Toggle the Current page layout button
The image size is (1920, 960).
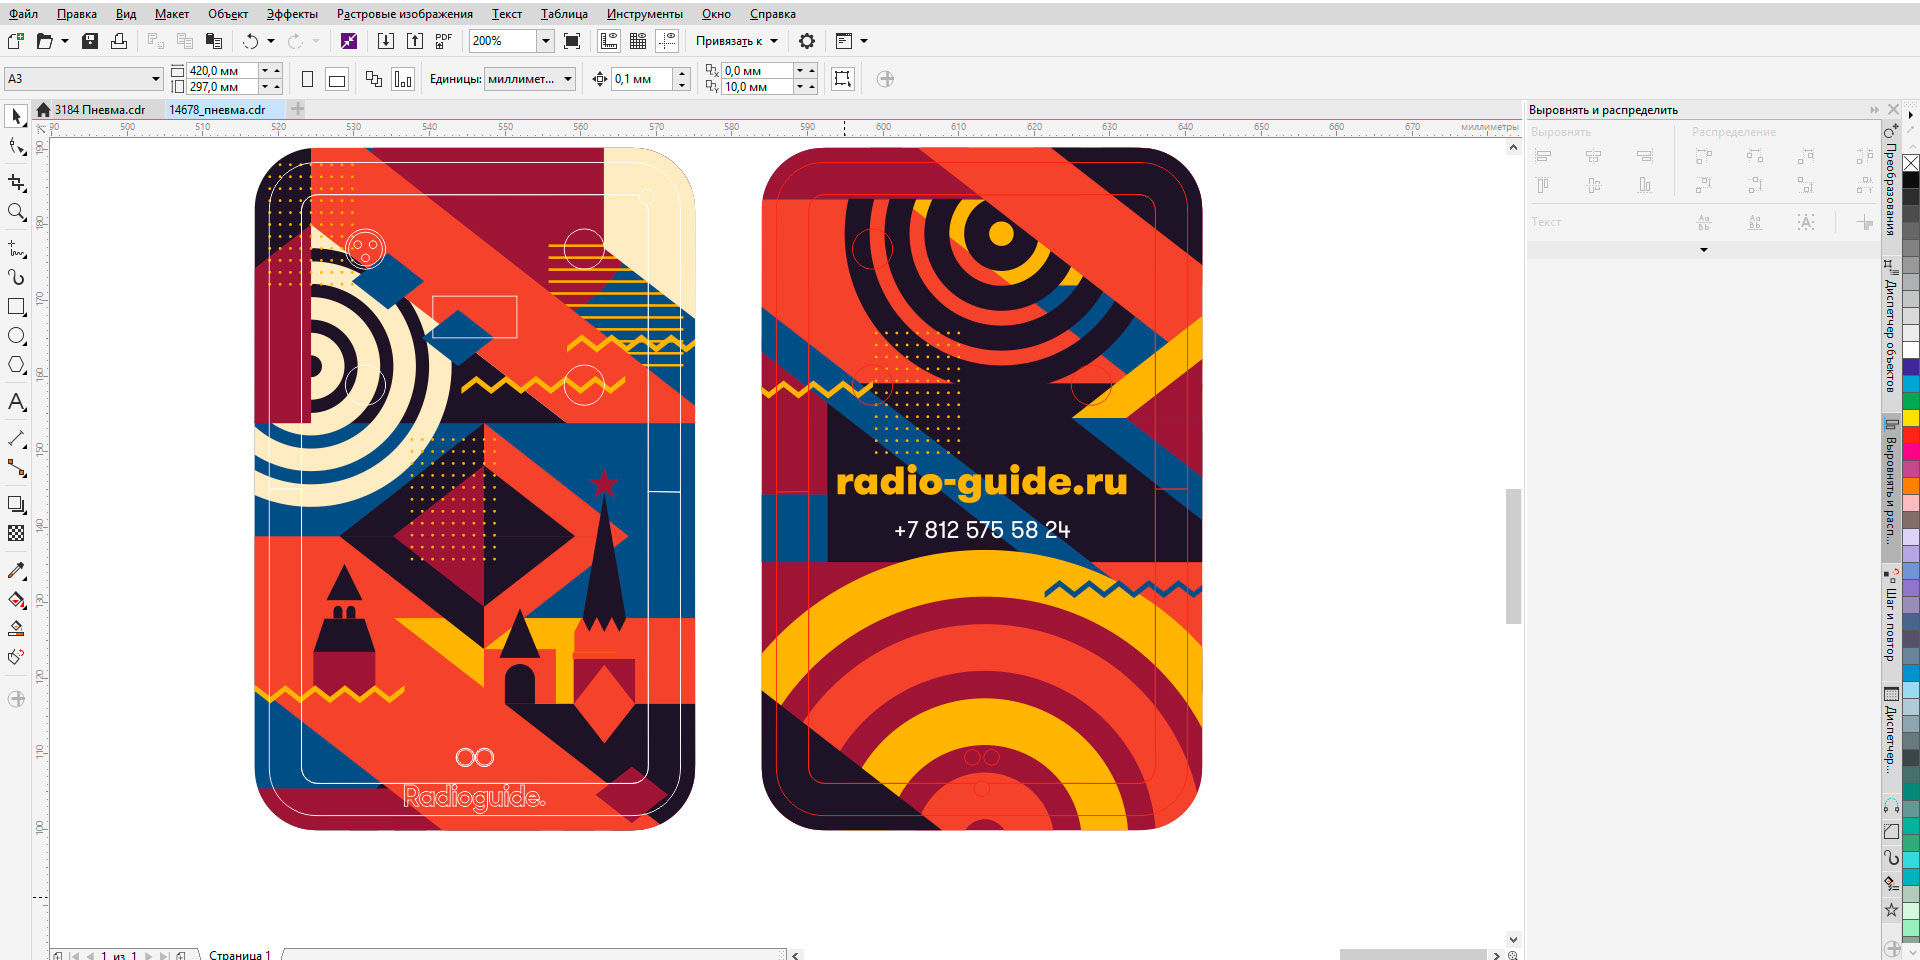[403, 79]
